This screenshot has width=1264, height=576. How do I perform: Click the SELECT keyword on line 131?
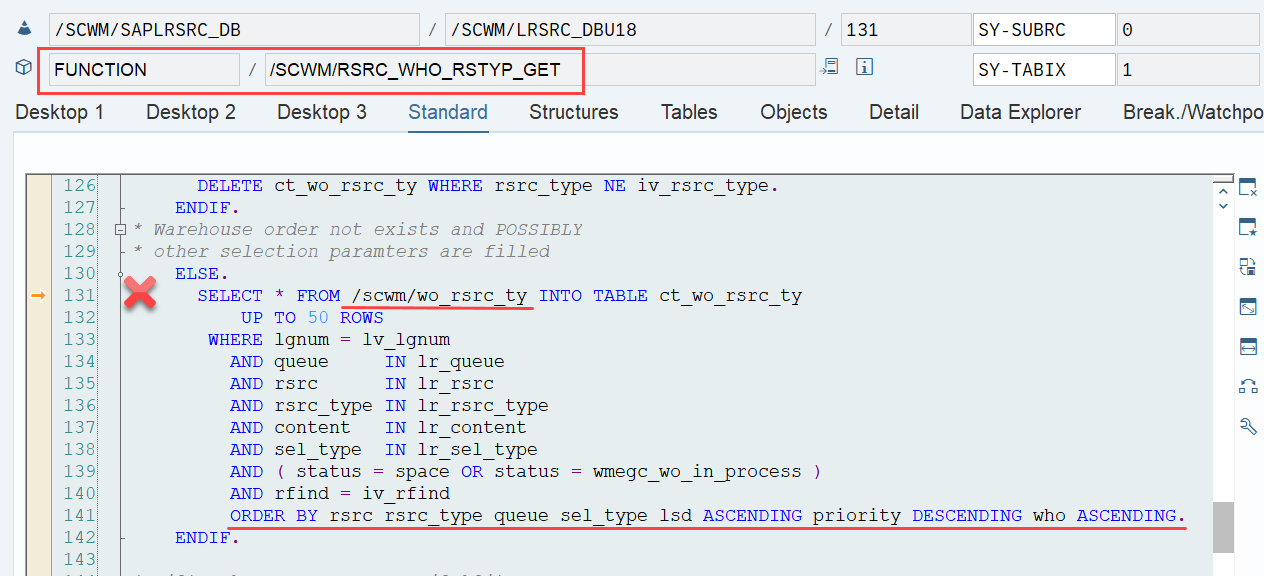(230, 296)
